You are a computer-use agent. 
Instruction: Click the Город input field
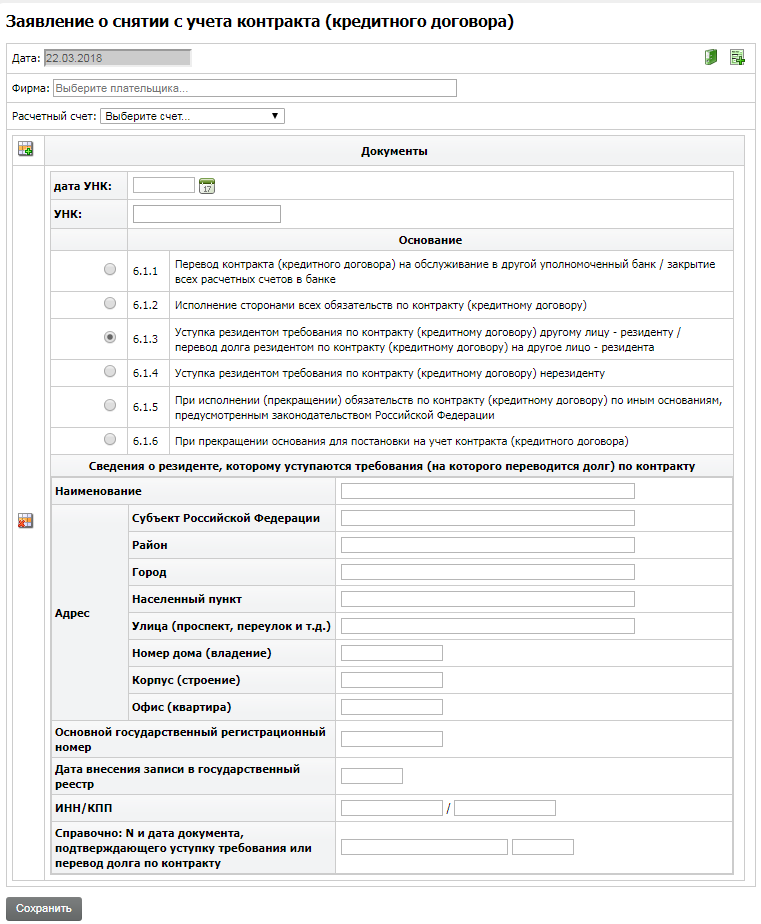pyautogui.click(x=487, y=572)
